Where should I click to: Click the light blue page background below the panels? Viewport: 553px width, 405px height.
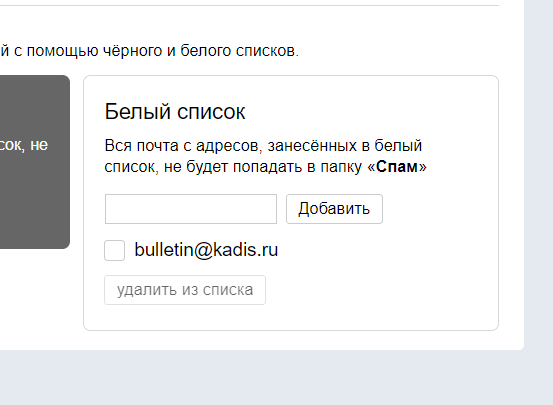[276, 377]
